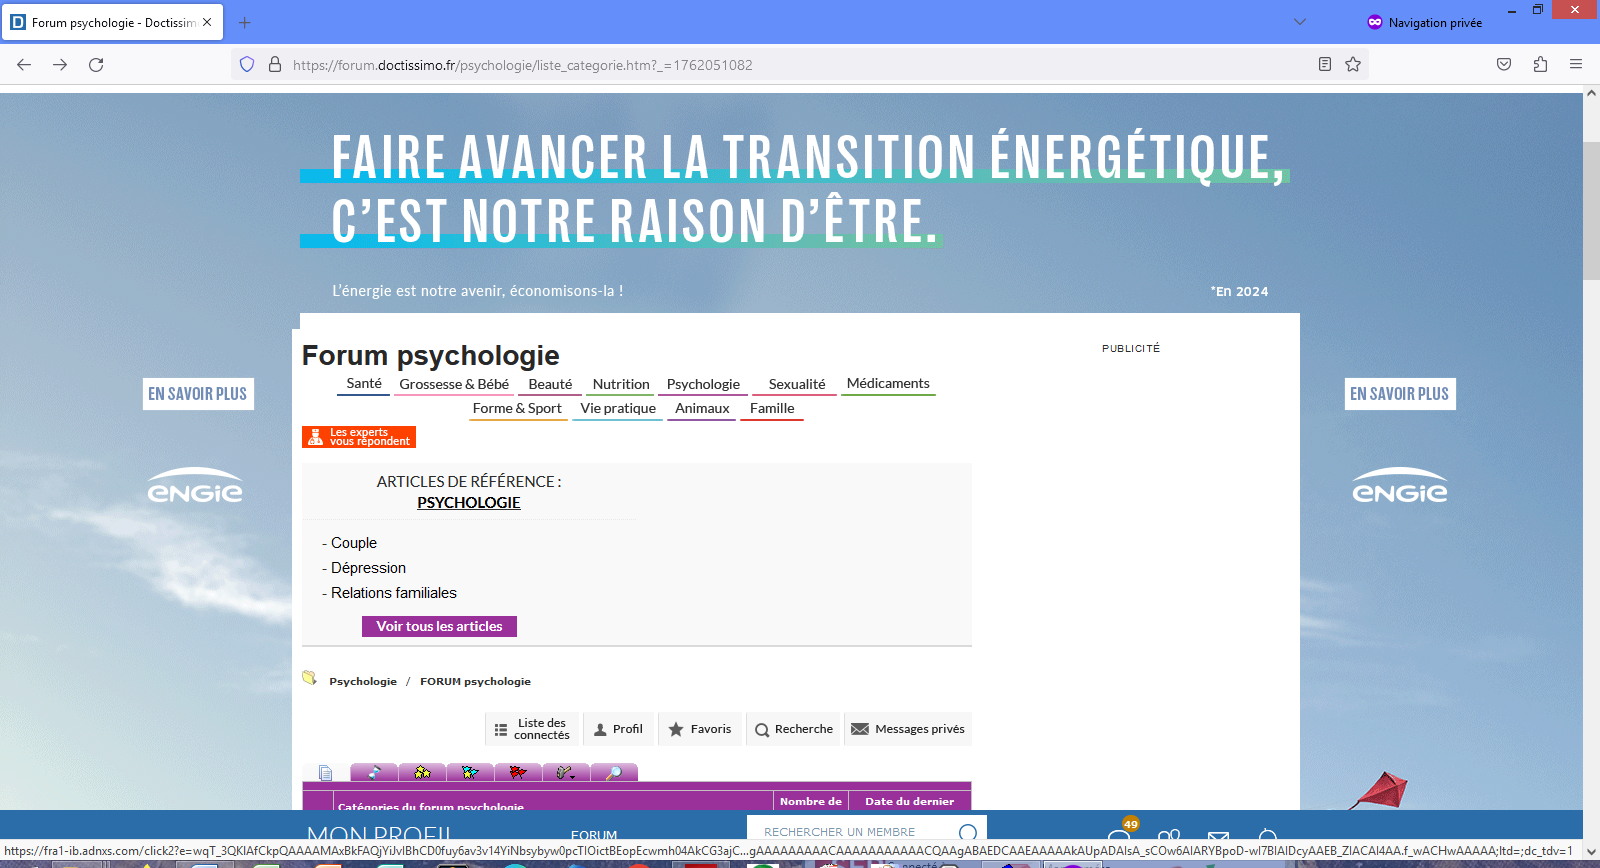Image resolution: width=1600 pixels, height=868 pixels.
Task: Reload the current page
Action: tap(96, 65)
